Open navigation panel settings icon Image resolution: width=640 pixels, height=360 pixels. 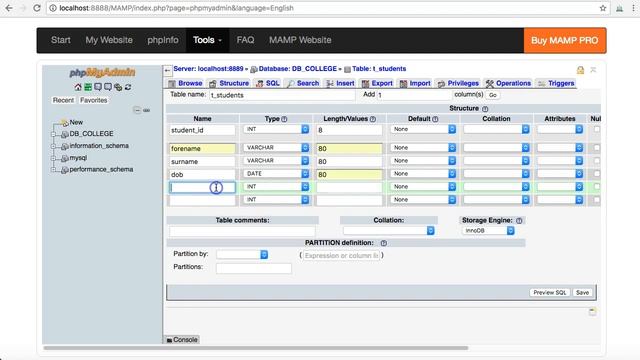(x=118, y=87)
